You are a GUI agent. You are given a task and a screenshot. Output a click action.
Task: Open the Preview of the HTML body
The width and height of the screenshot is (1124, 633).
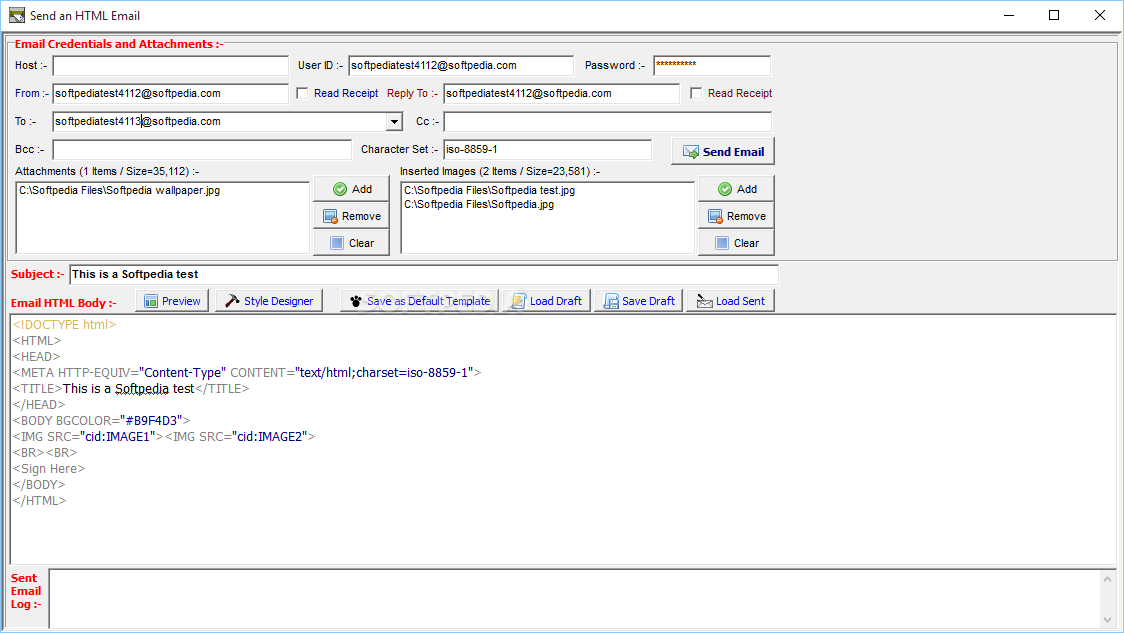(172, 301)
